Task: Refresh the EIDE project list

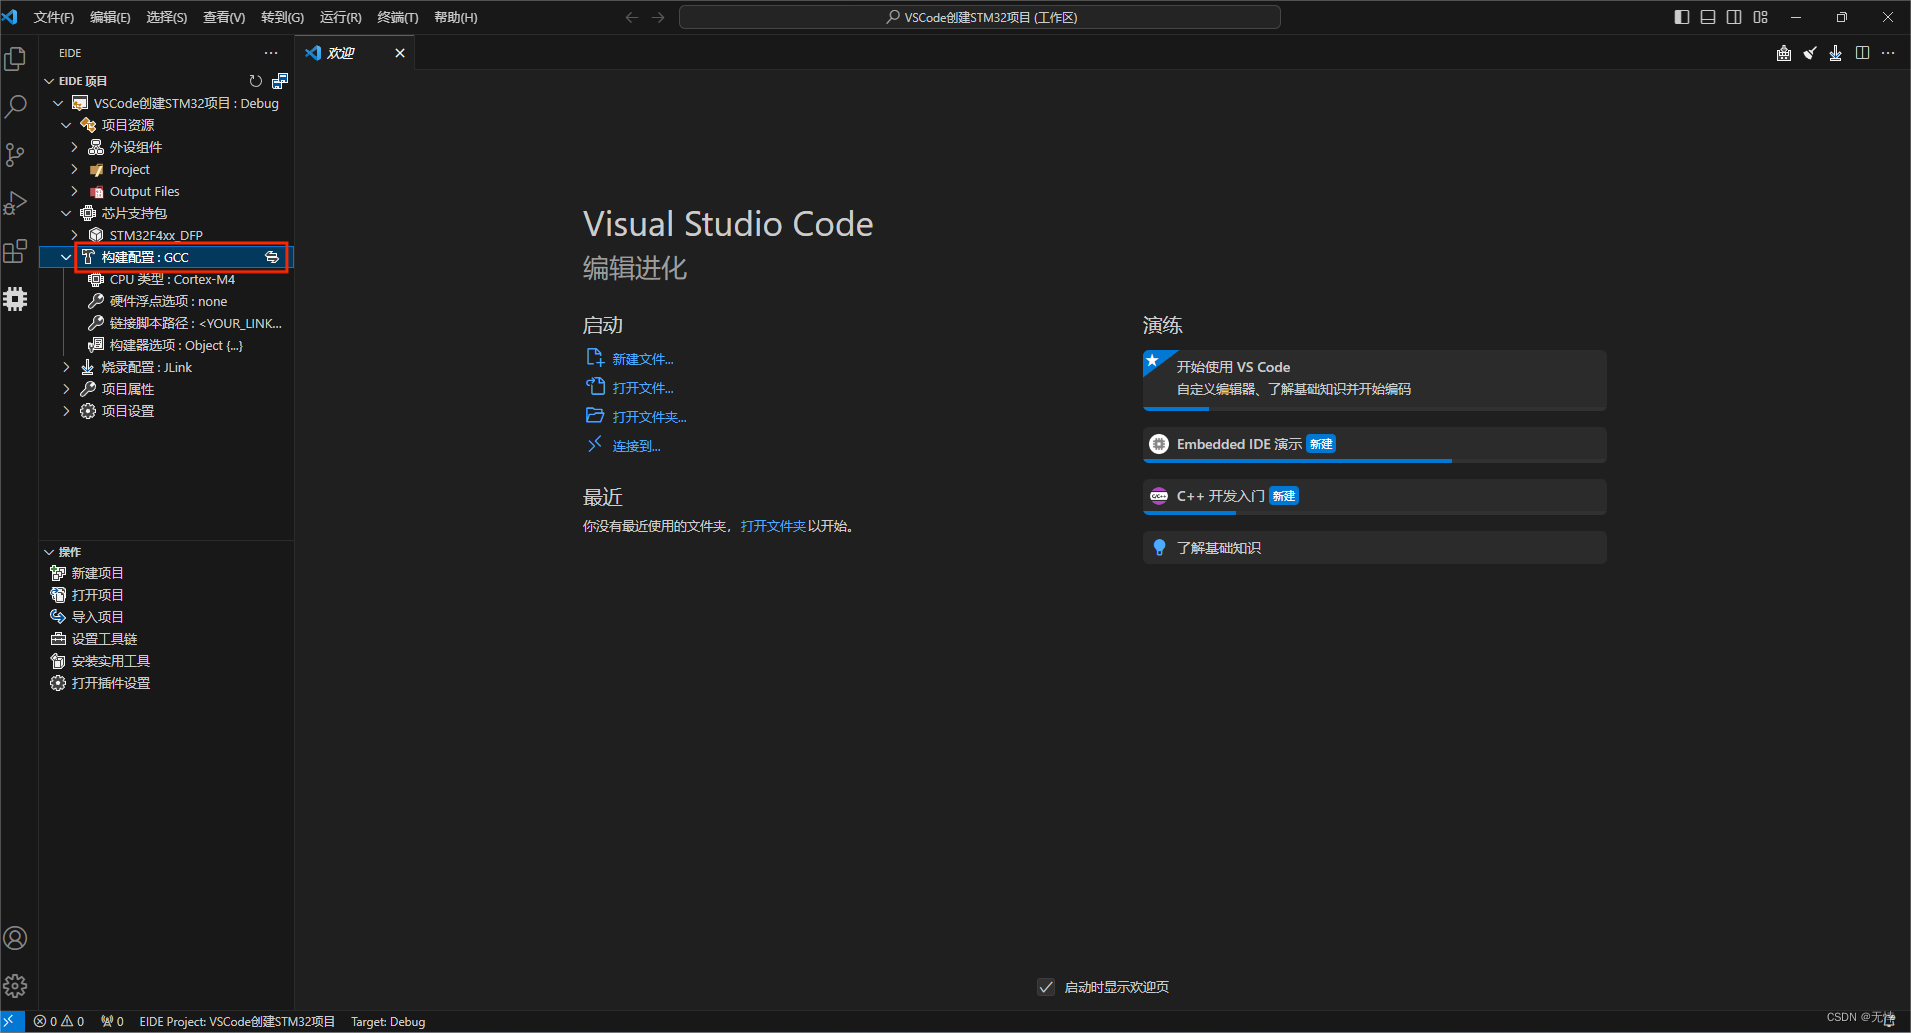Action: coord(256,81)
